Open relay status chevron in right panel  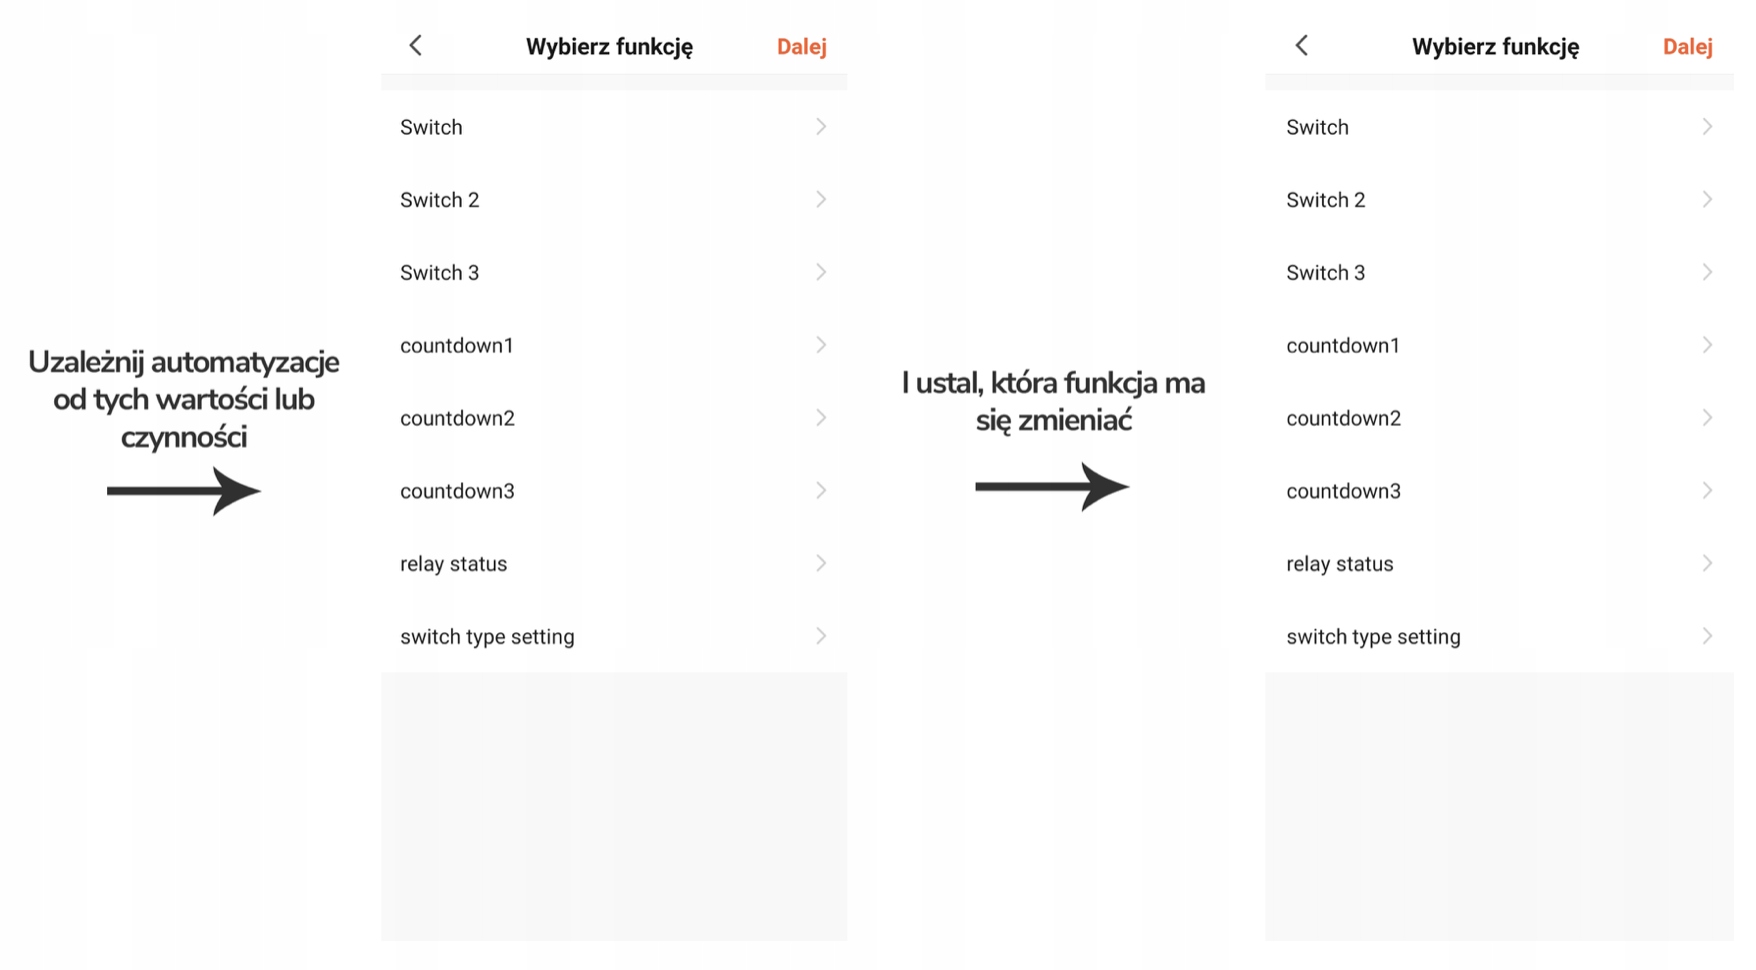pyautogui.click(x=1706, y=564)
